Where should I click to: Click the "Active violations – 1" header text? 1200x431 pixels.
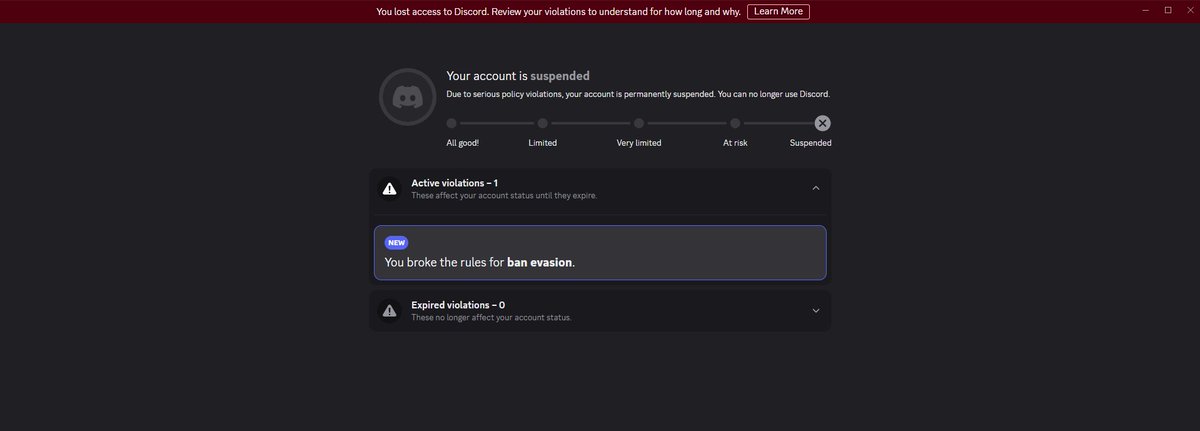(x=455, y=183)
